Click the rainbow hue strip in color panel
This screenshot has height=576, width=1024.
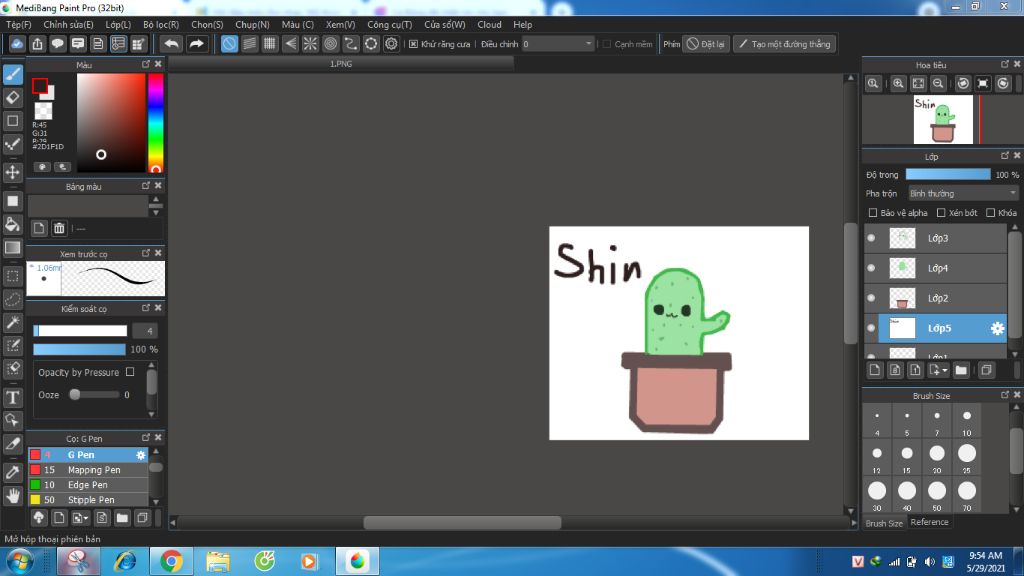point(156,120)
